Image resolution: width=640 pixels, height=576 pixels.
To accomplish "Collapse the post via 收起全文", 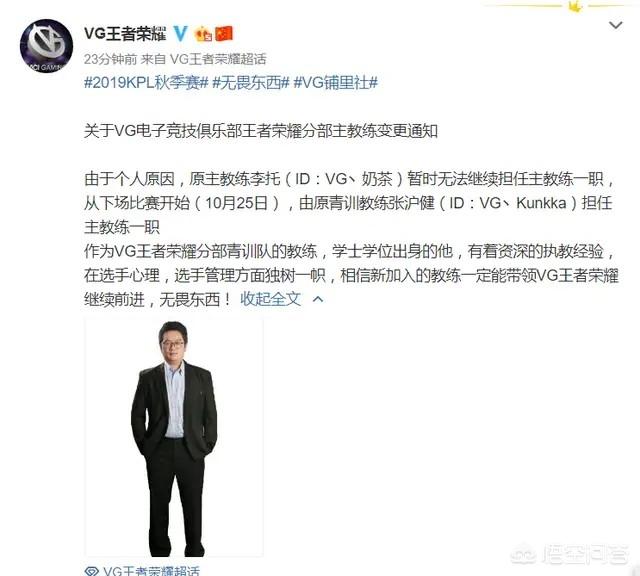I will point(270,299).
